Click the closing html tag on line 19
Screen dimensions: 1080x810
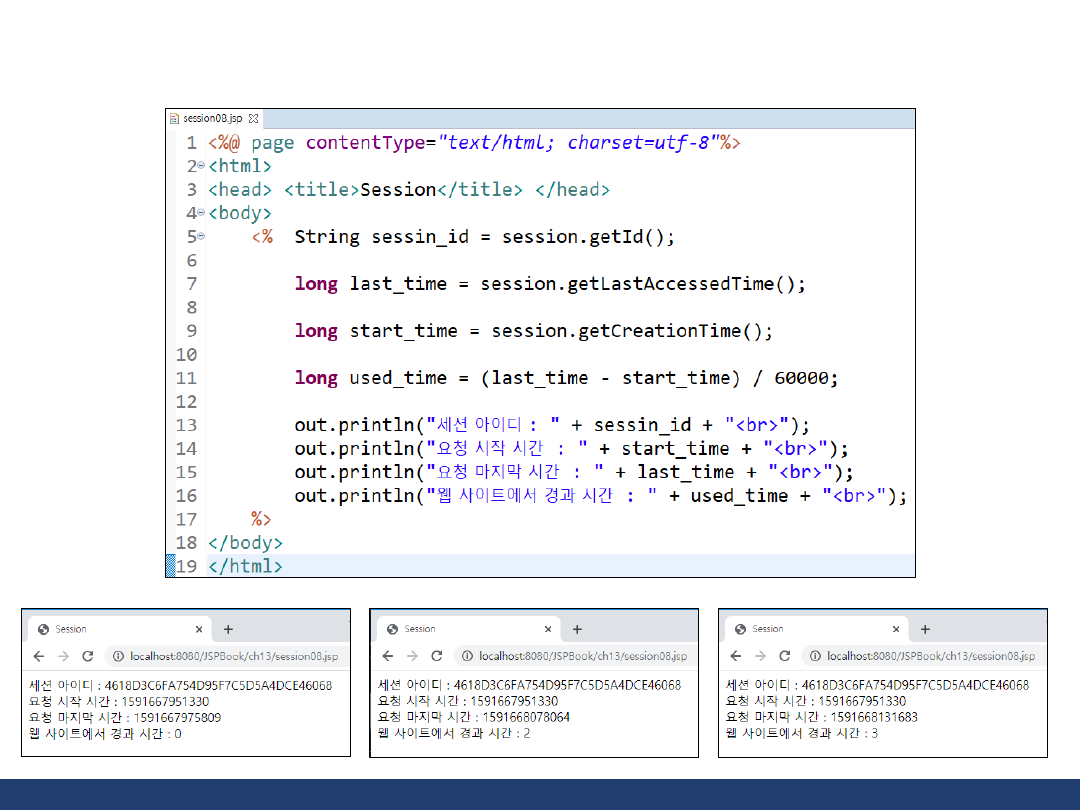coord(245,567)
